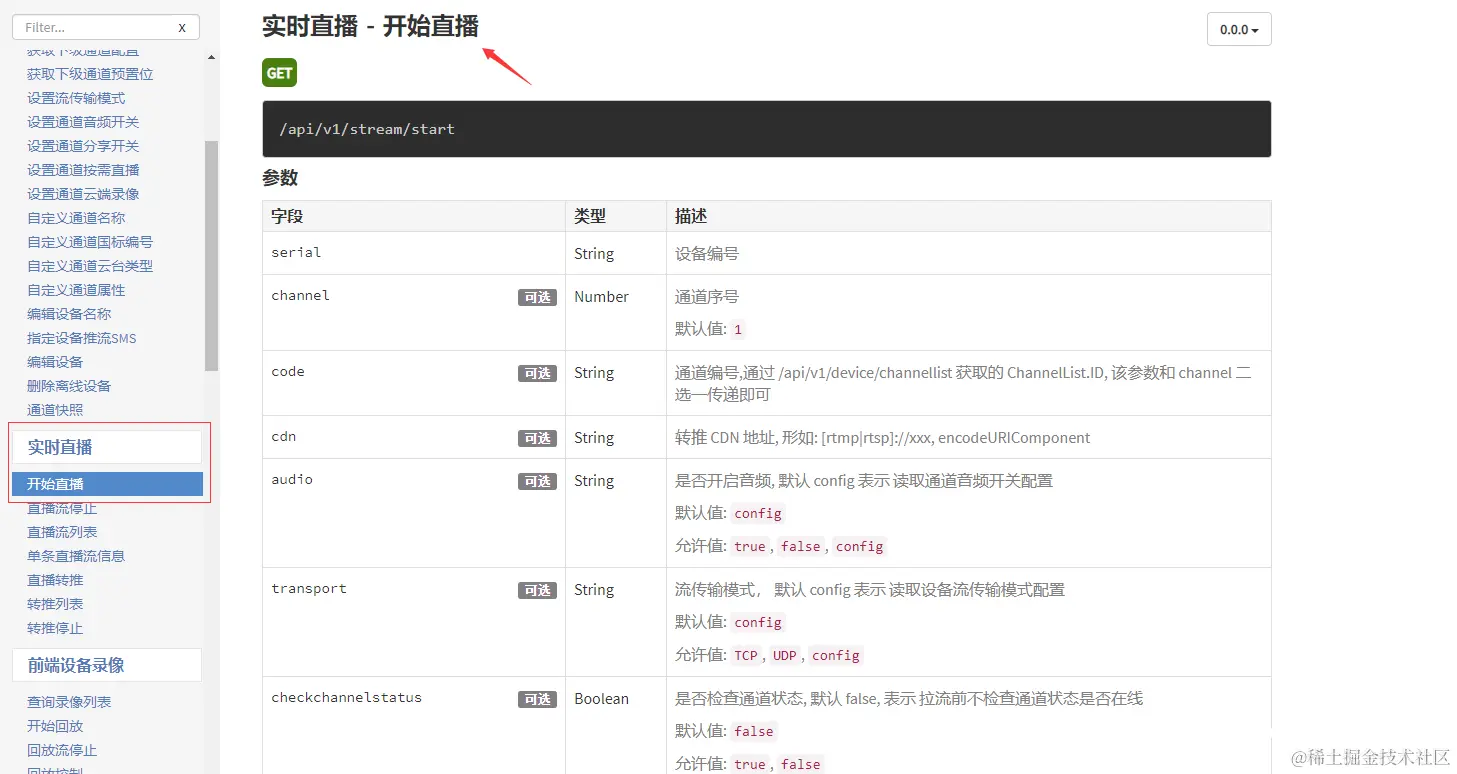Clear the filter with the x button
The width and height of the screenshot is (1457, 774).
pyautogui.click(x=181, y=28)
